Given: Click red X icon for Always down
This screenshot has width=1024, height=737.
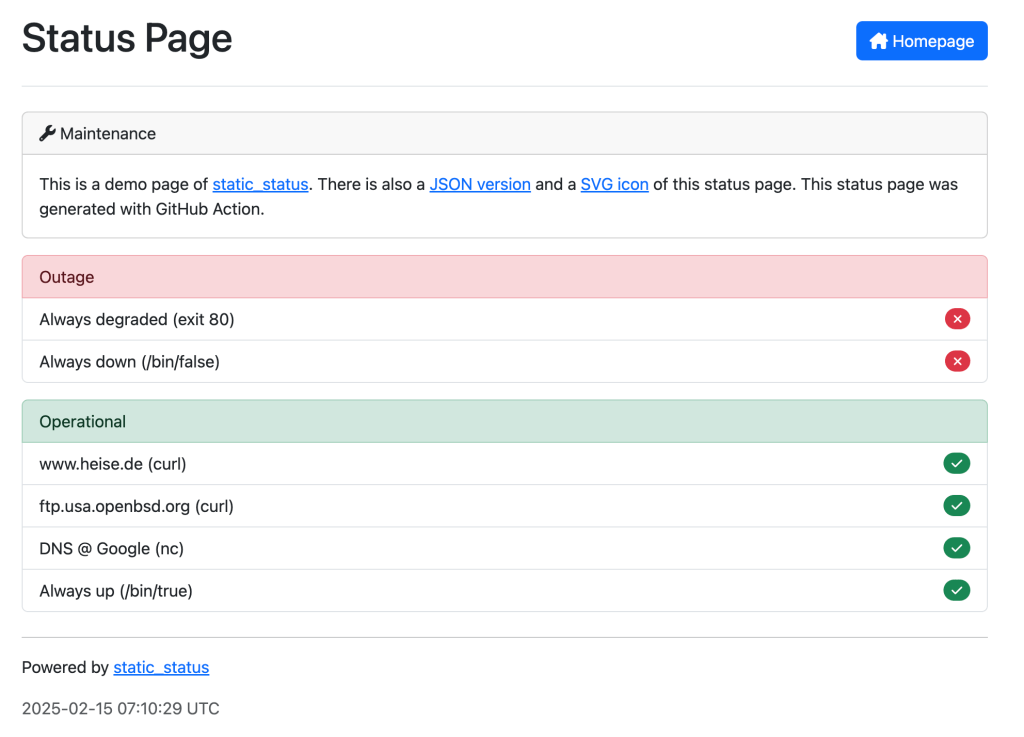Looking at the screenshot, I should (957, 361).
